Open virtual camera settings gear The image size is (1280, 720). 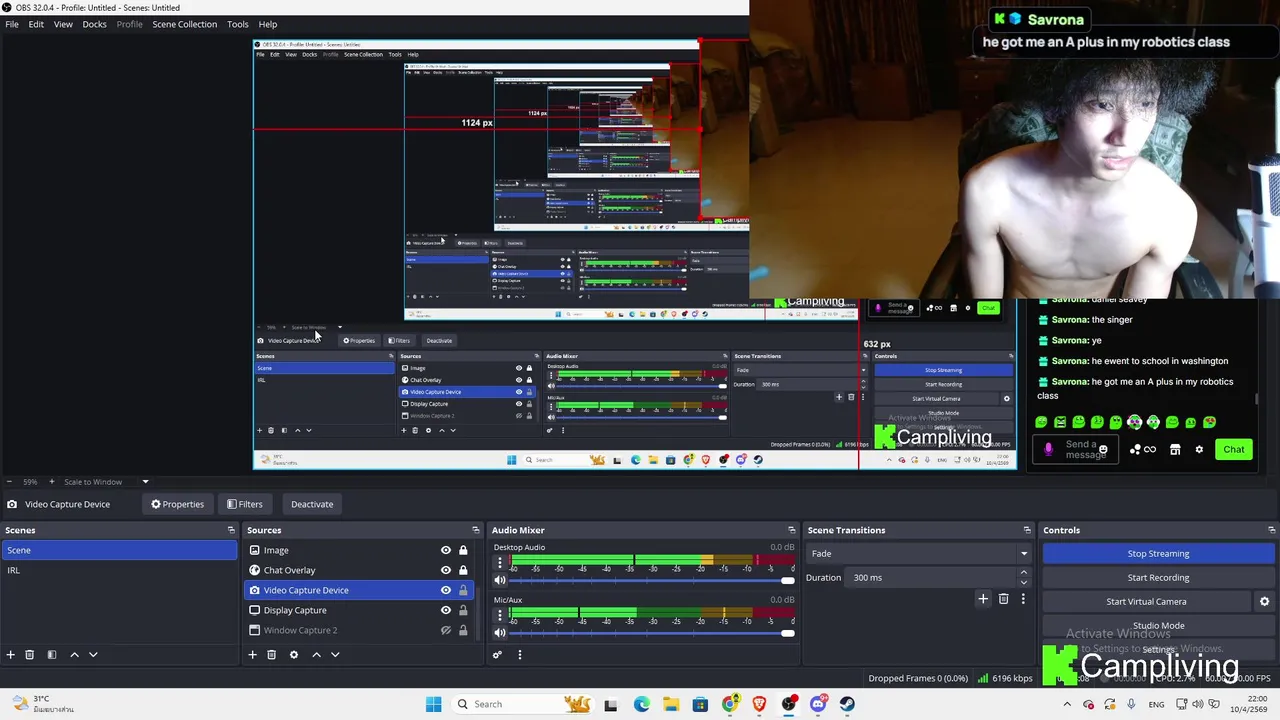point(1264,602)
